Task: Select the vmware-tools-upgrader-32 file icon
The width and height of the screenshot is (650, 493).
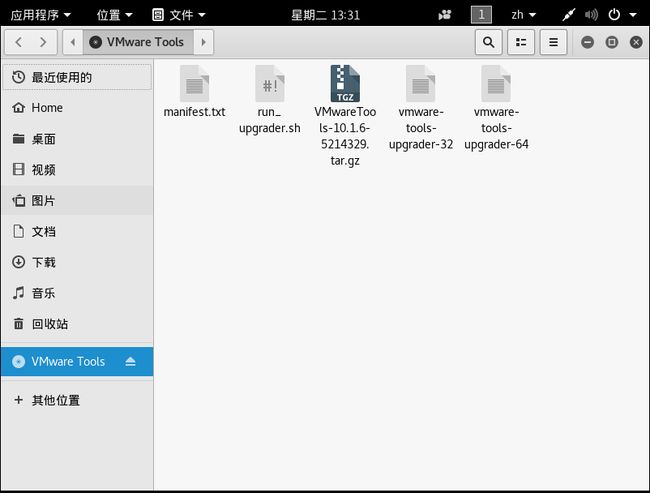Action: coord(420,84)
